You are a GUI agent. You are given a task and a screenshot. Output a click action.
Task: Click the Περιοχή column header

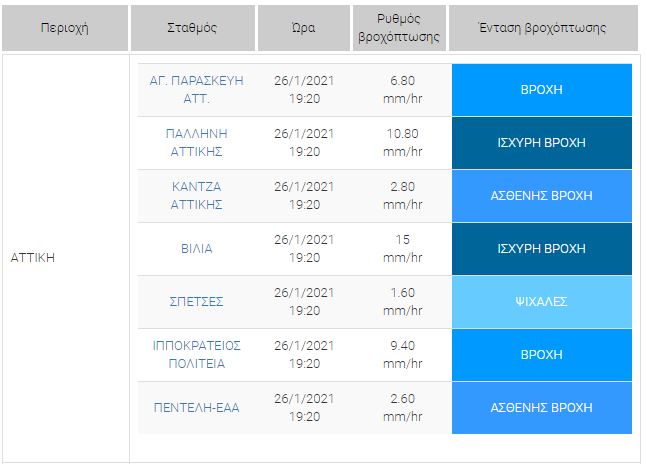(x=64, y=28)
